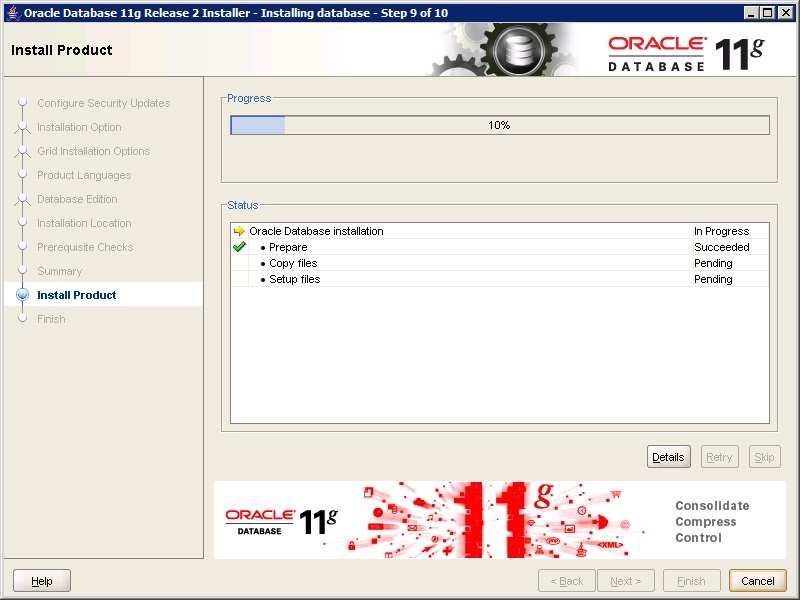
Task: Click the Skip button
Action: click(764, 457)
